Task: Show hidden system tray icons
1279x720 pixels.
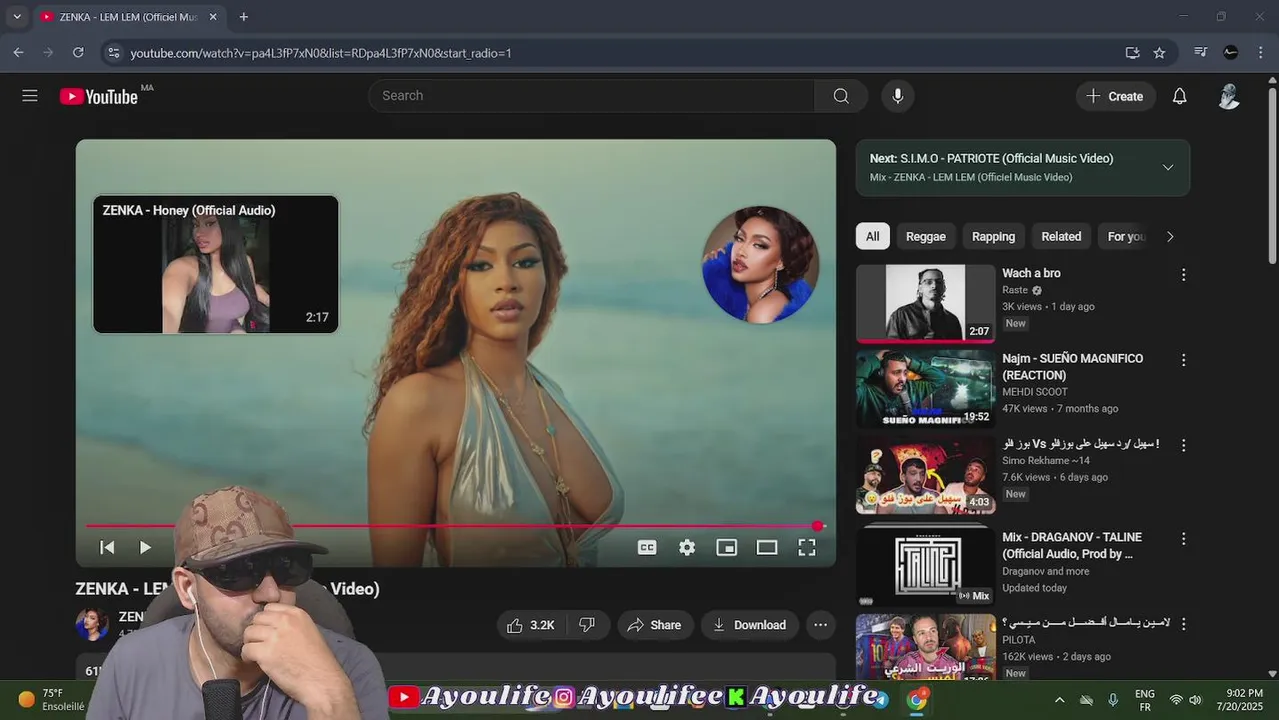Action: [1059, 700]
